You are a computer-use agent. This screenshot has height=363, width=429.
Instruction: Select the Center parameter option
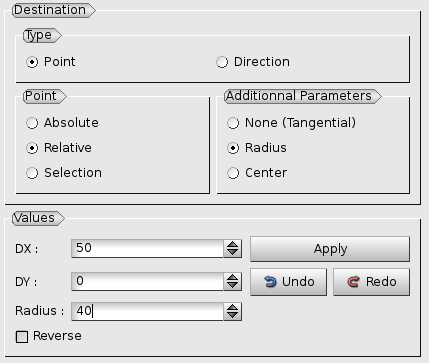pyautogui.click(x=233, y=173)
